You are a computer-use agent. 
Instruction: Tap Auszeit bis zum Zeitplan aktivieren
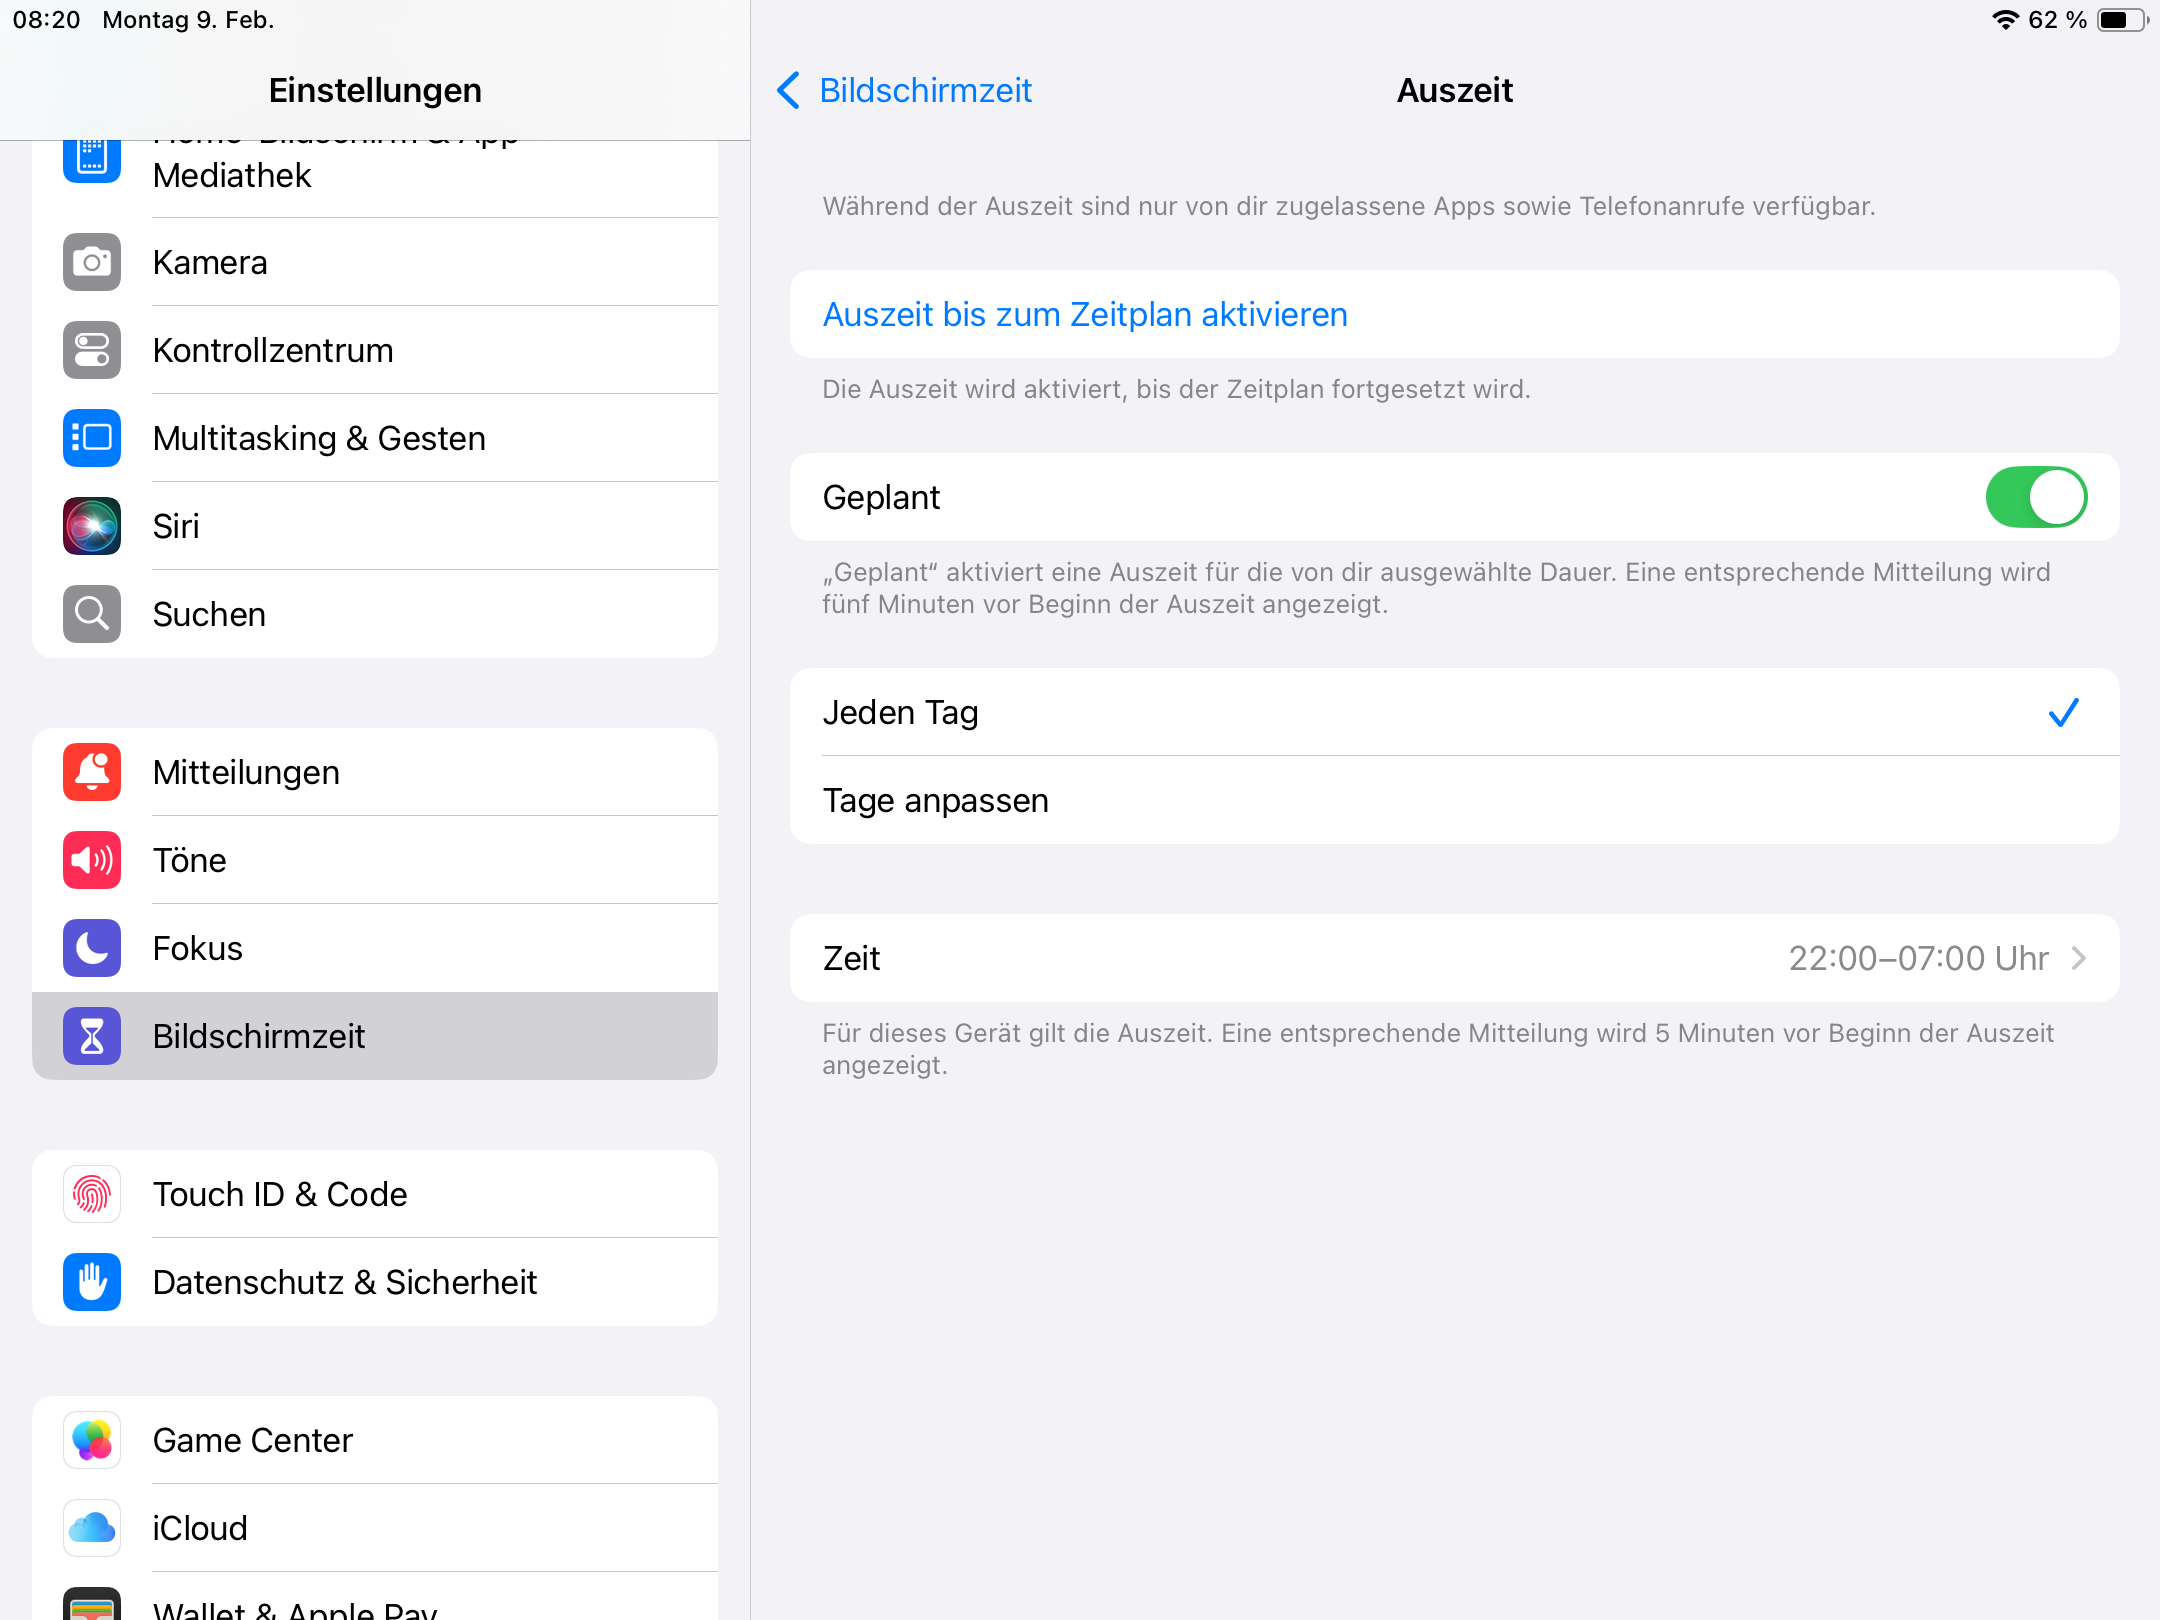(x=1085, y=314)
